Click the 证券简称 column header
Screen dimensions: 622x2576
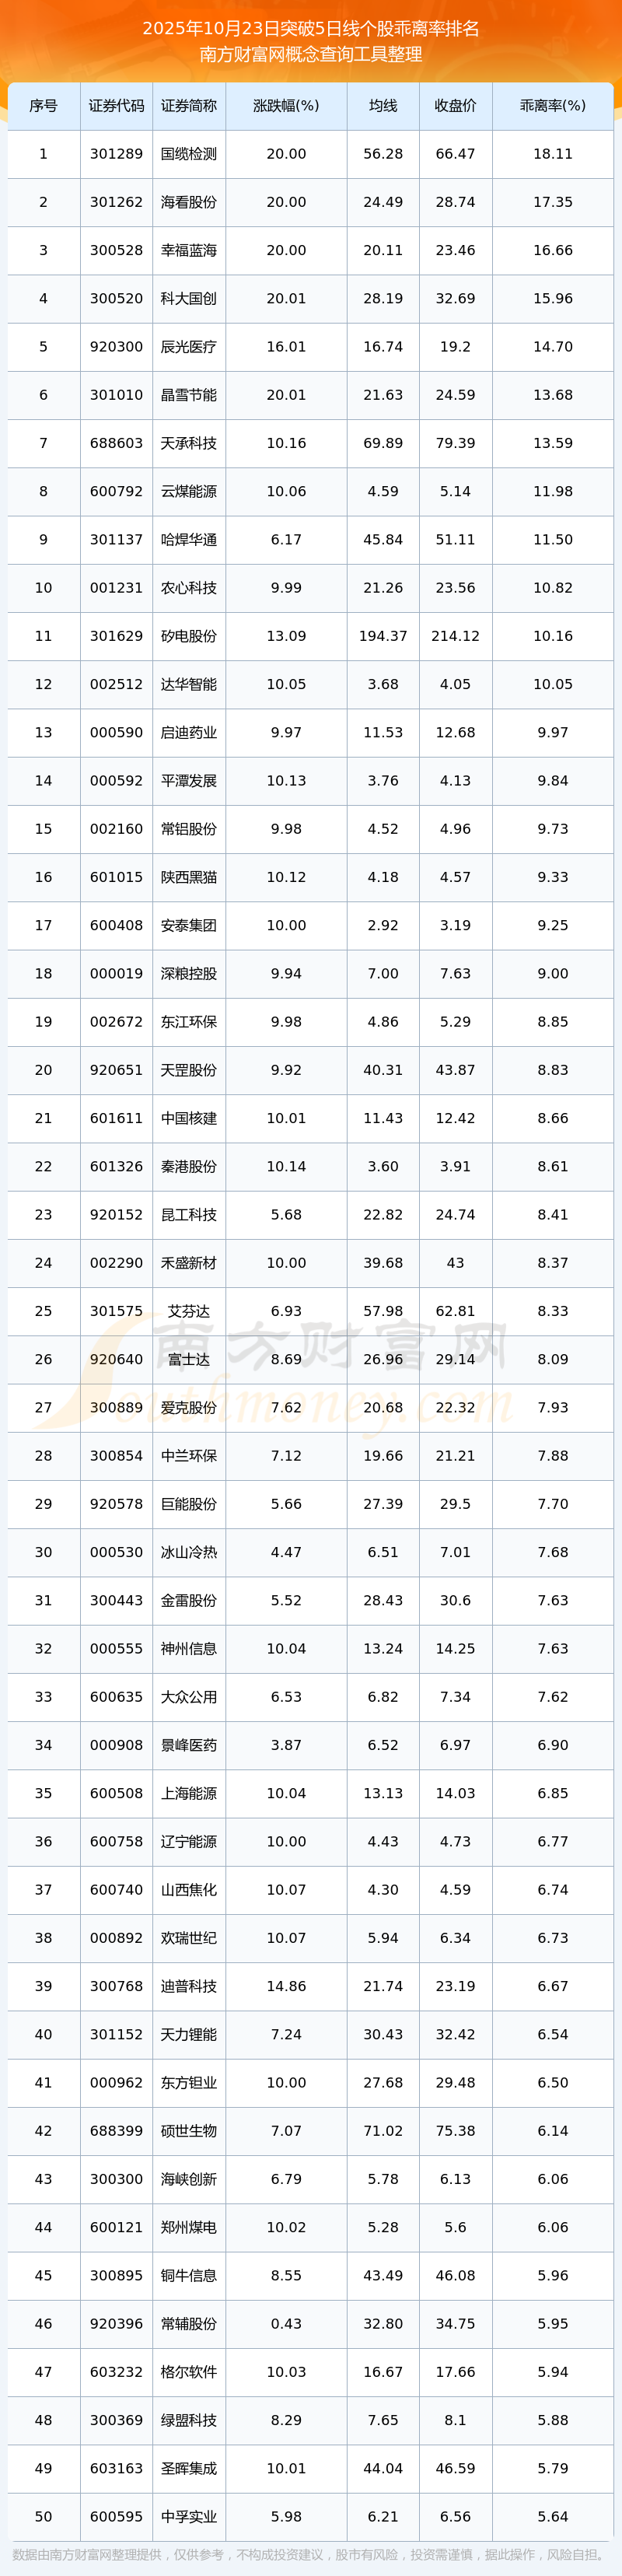point(189,106)
